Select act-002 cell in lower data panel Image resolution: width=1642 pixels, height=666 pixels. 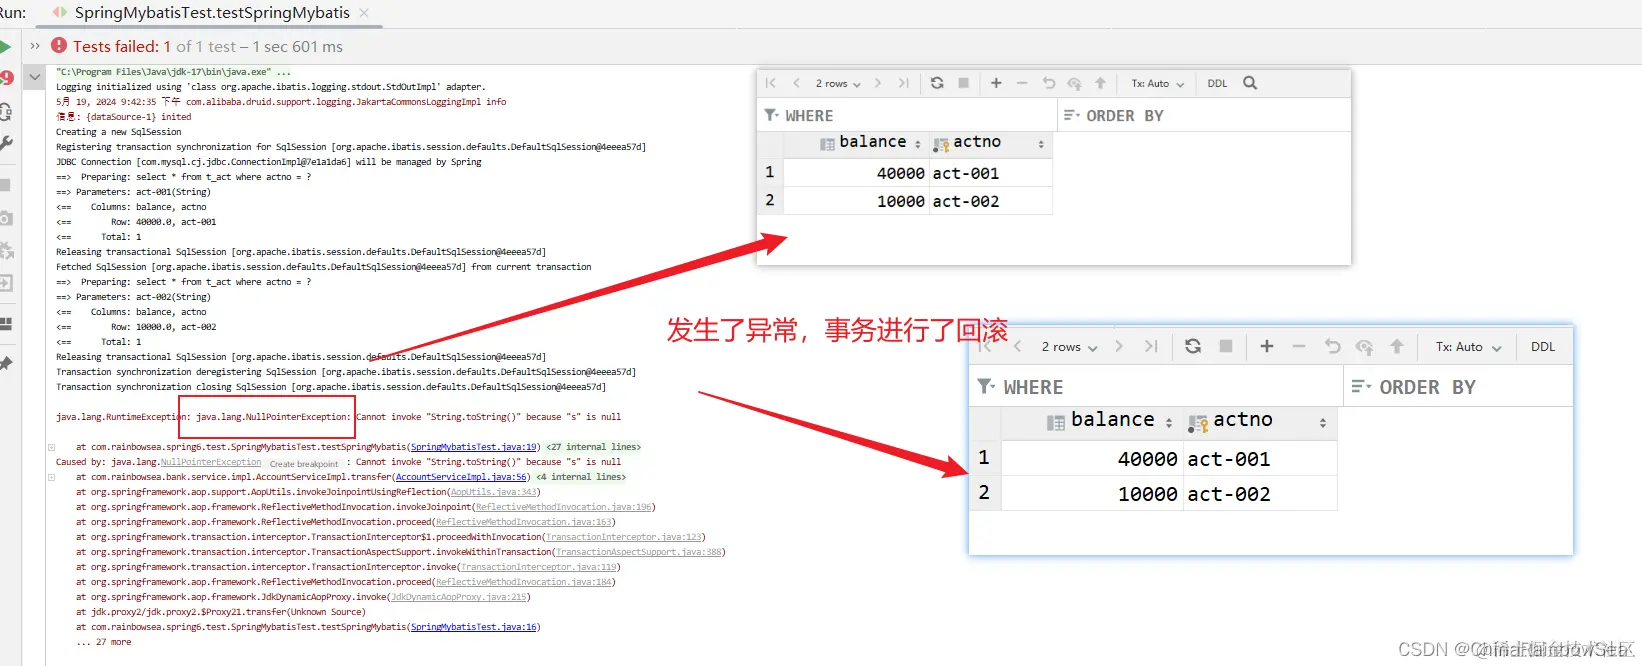point(1260,493)
